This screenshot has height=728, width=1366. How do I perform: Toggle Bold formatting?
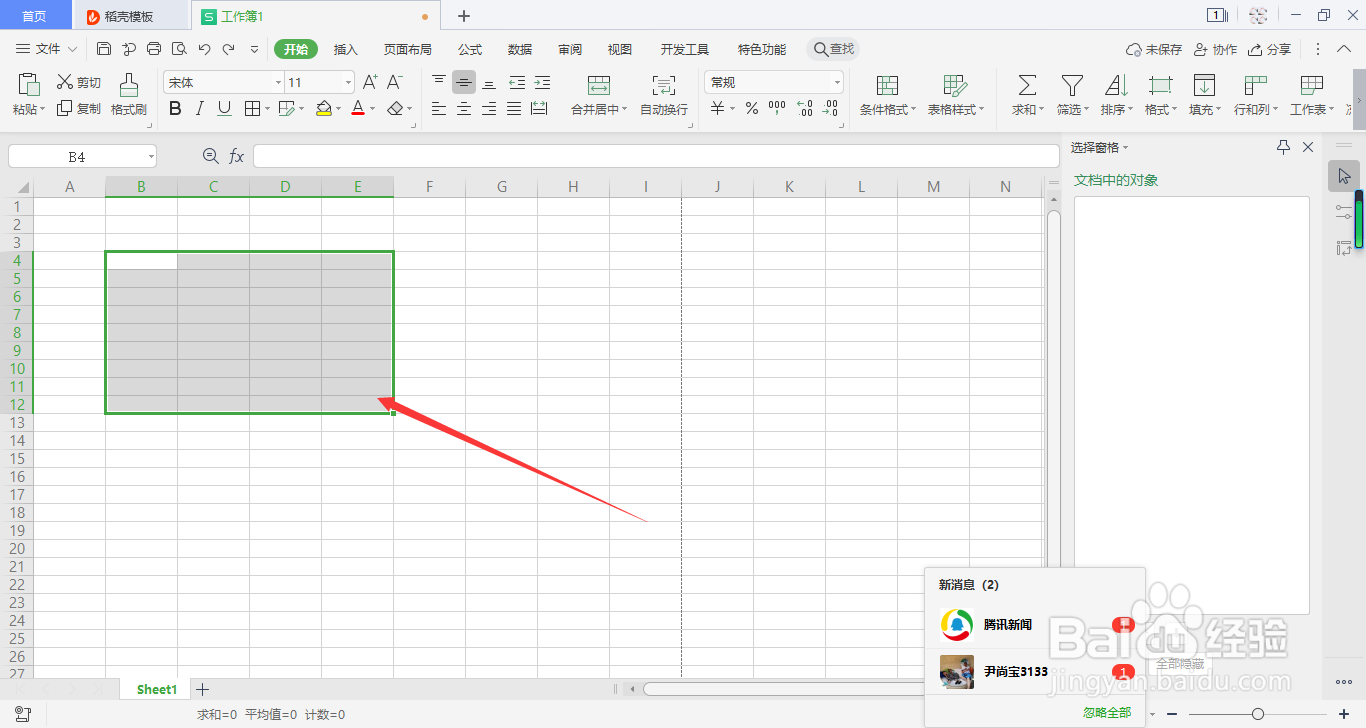pyautogui.click(x=176, y=108)
